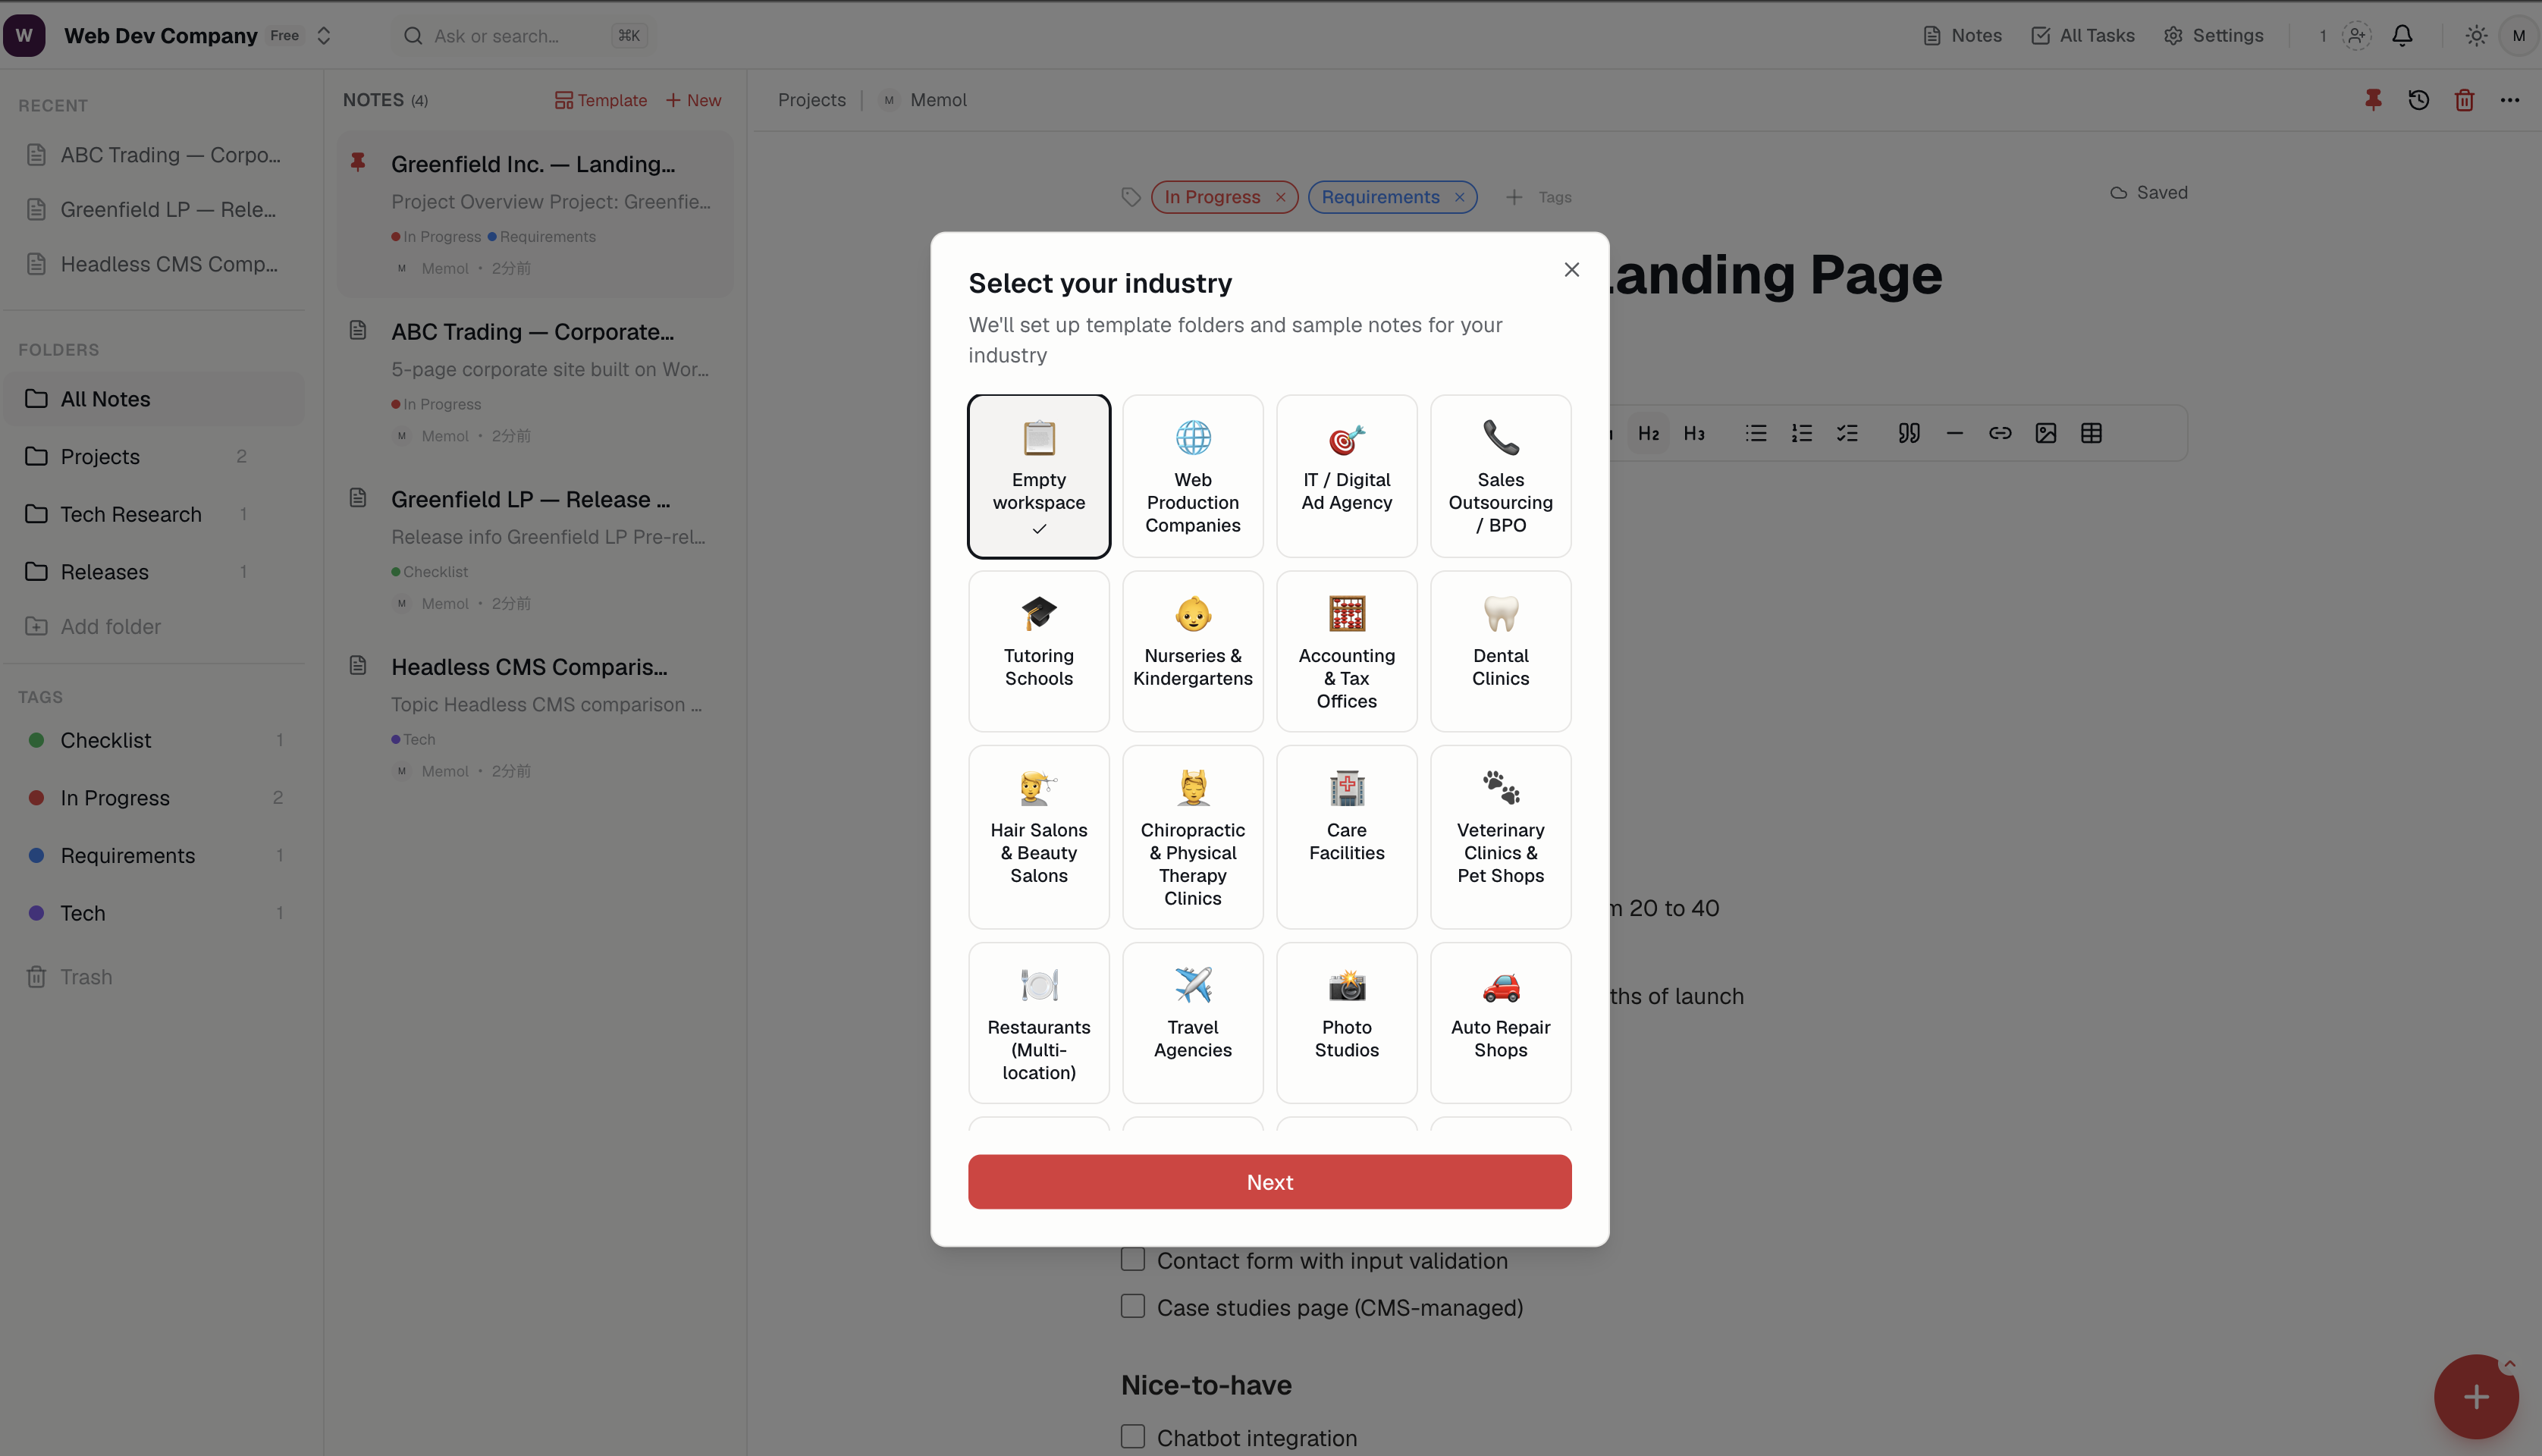Select Sales Outsourcing / BPO industry
The width and height of the screenshot is (2542, 1456).
coord(1500,476)
